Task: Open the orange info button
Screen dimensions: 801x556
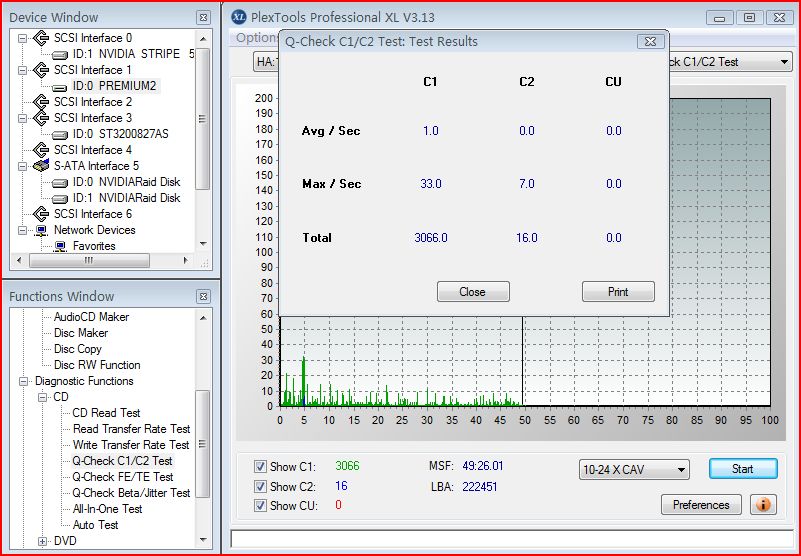Action: [764, 504]
